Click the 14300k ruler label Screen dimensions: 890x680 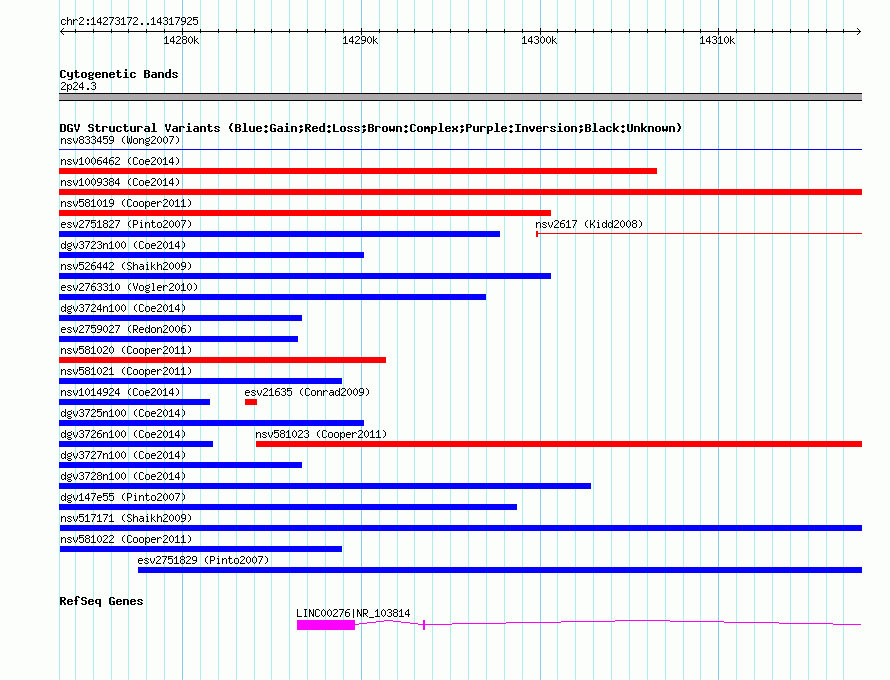(539, 40)
